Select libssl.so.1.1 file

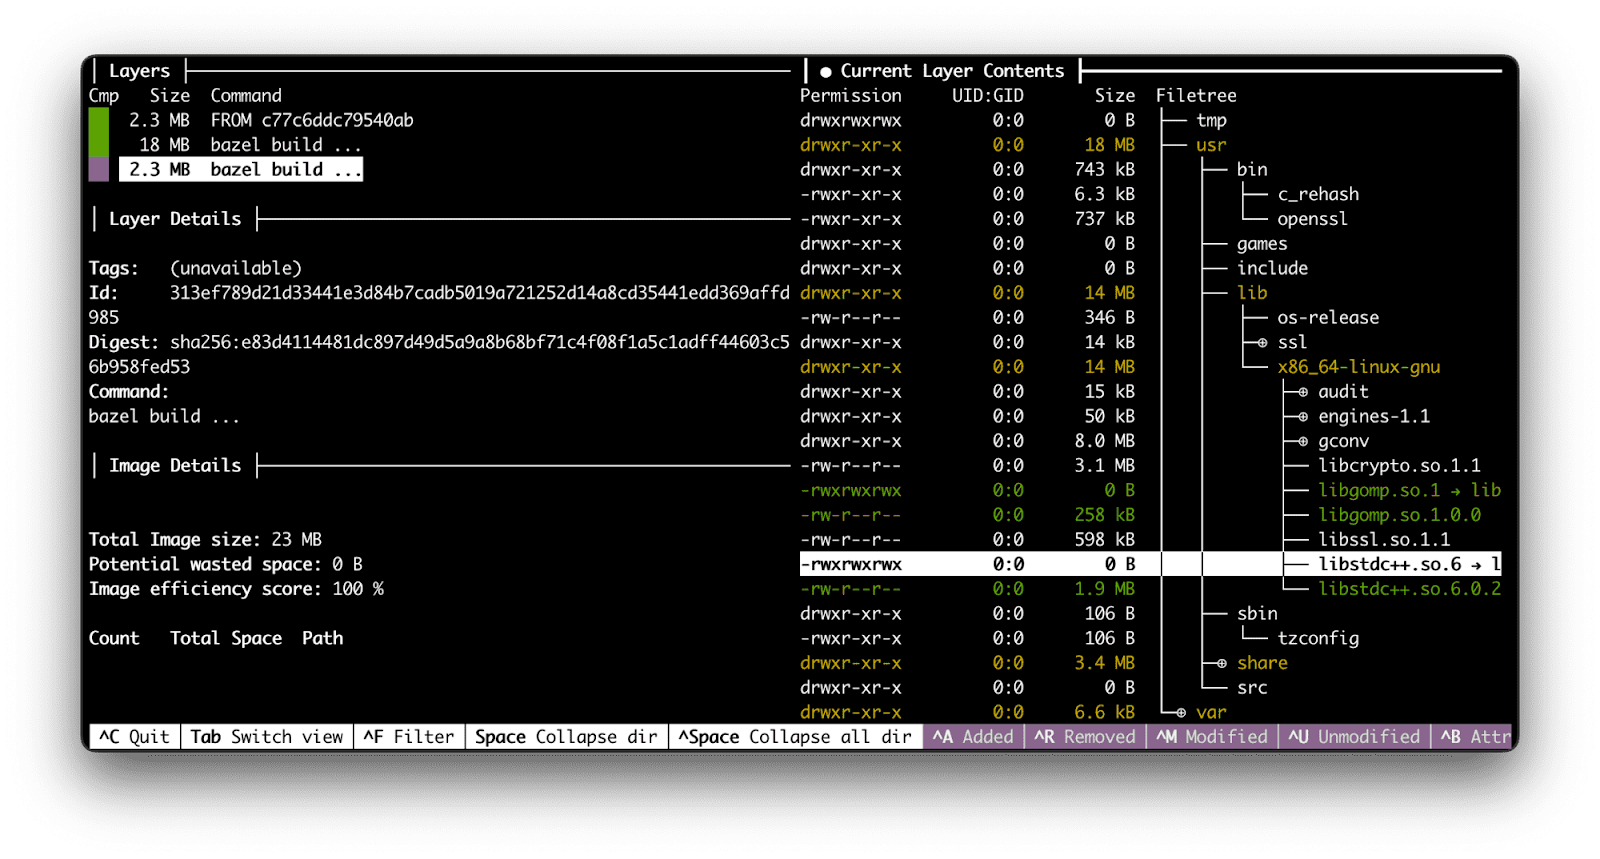point(1384,540)
